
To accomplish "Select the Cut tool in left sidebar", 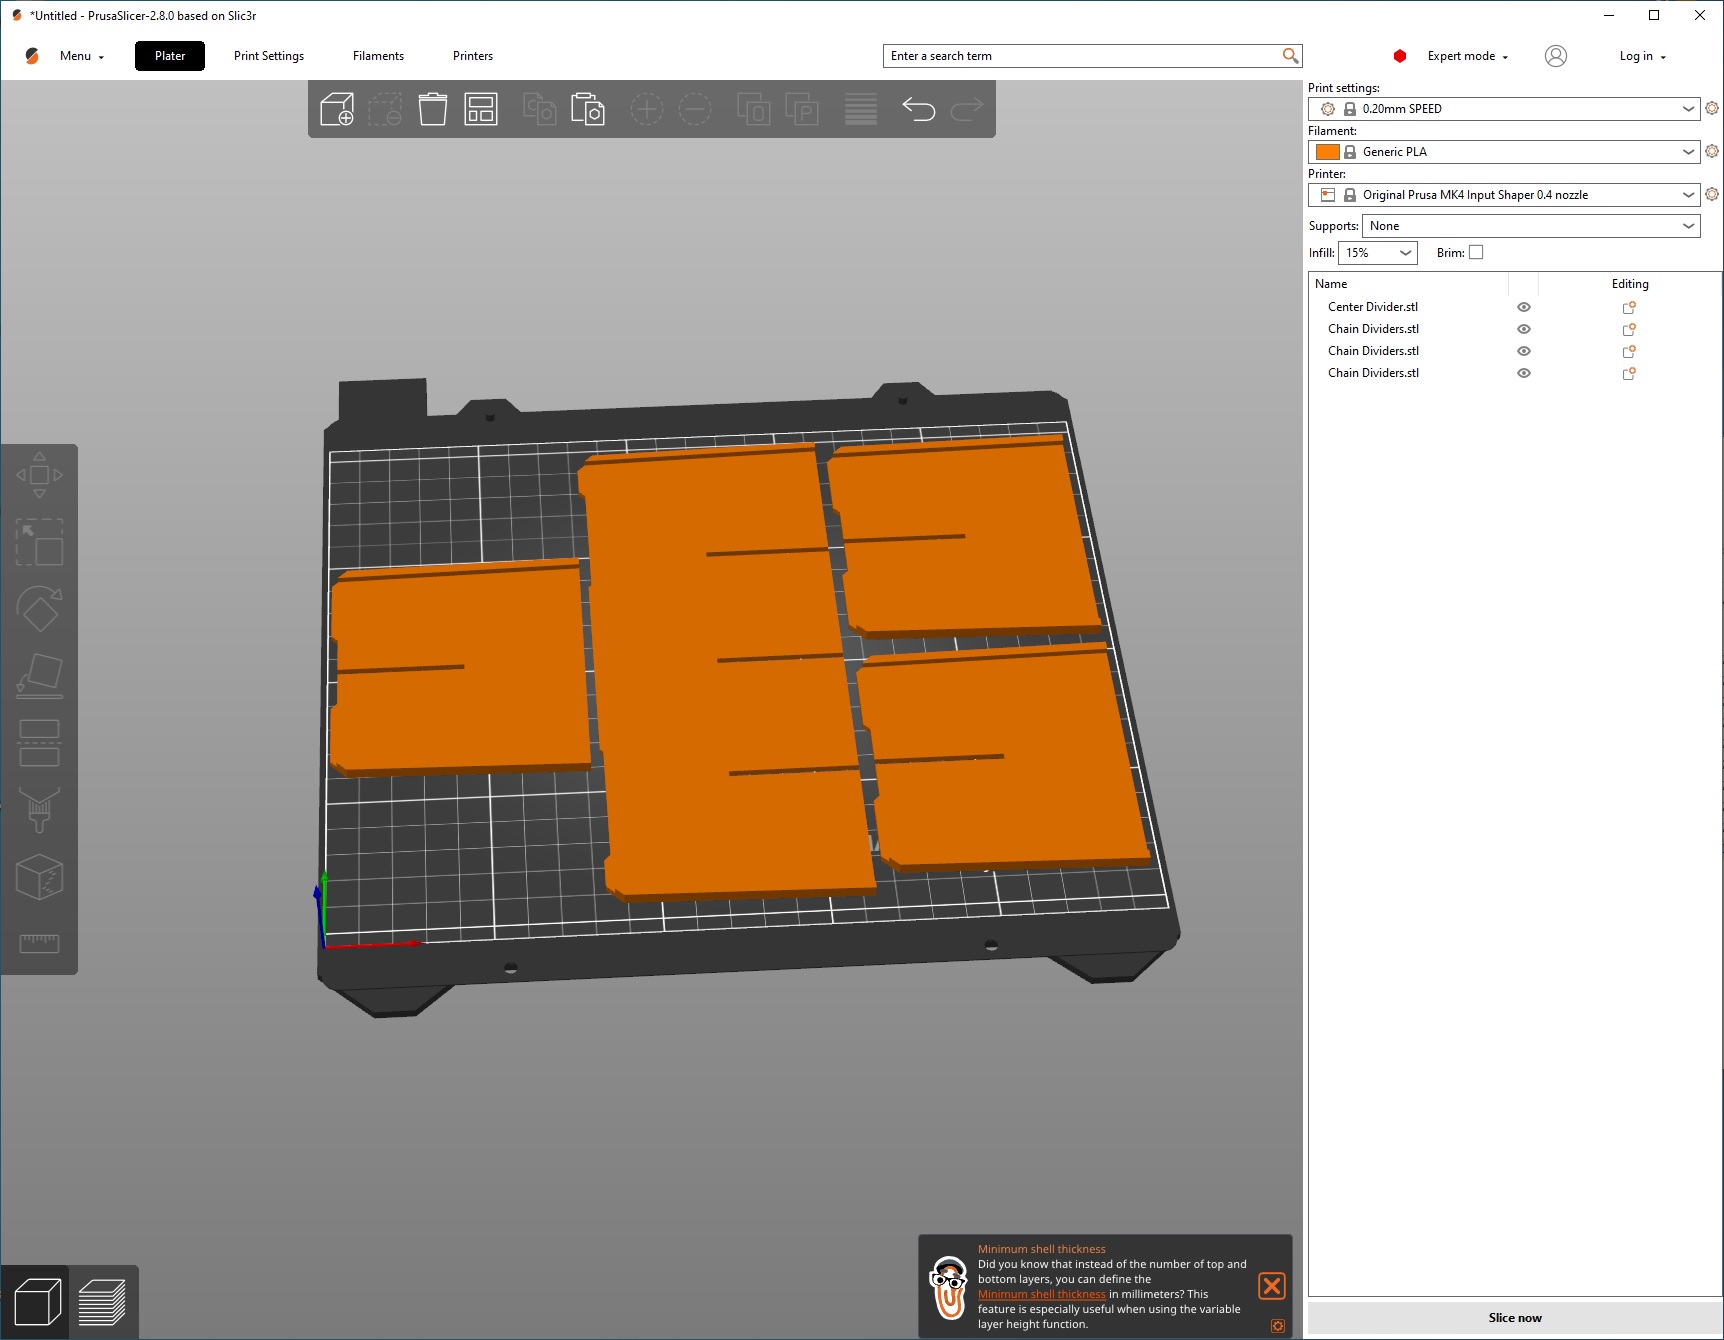I will pos(39,743).
